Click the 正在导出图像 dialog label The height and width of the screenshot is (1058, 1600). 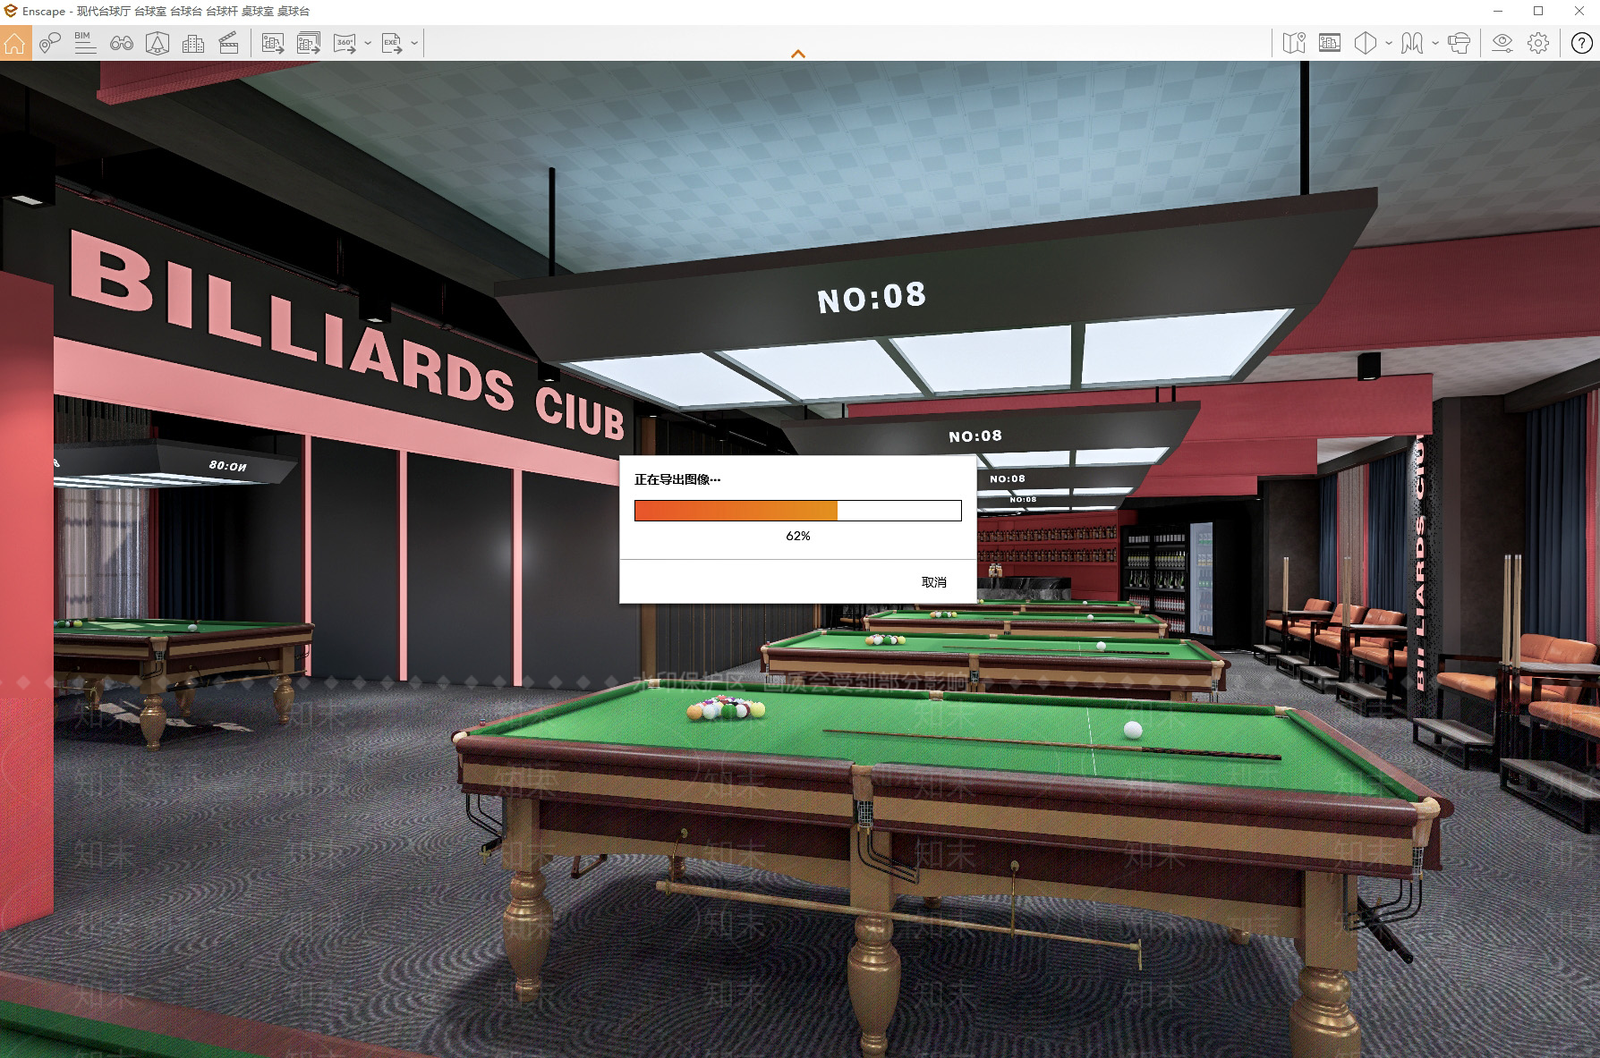pyautogui.click(x=677, y=480)
